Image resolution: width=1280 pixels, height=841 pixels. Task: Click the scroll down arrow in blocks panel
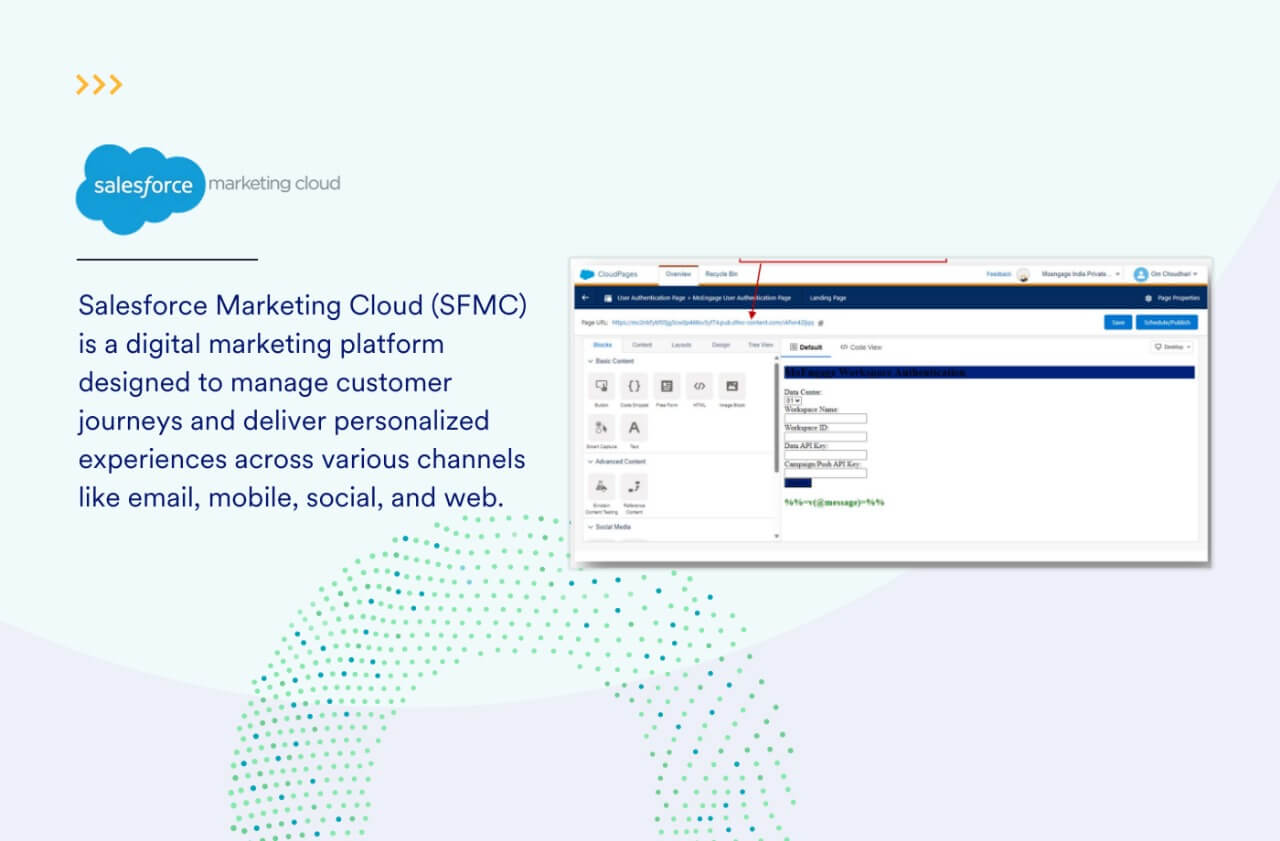[x=776, y=536]
